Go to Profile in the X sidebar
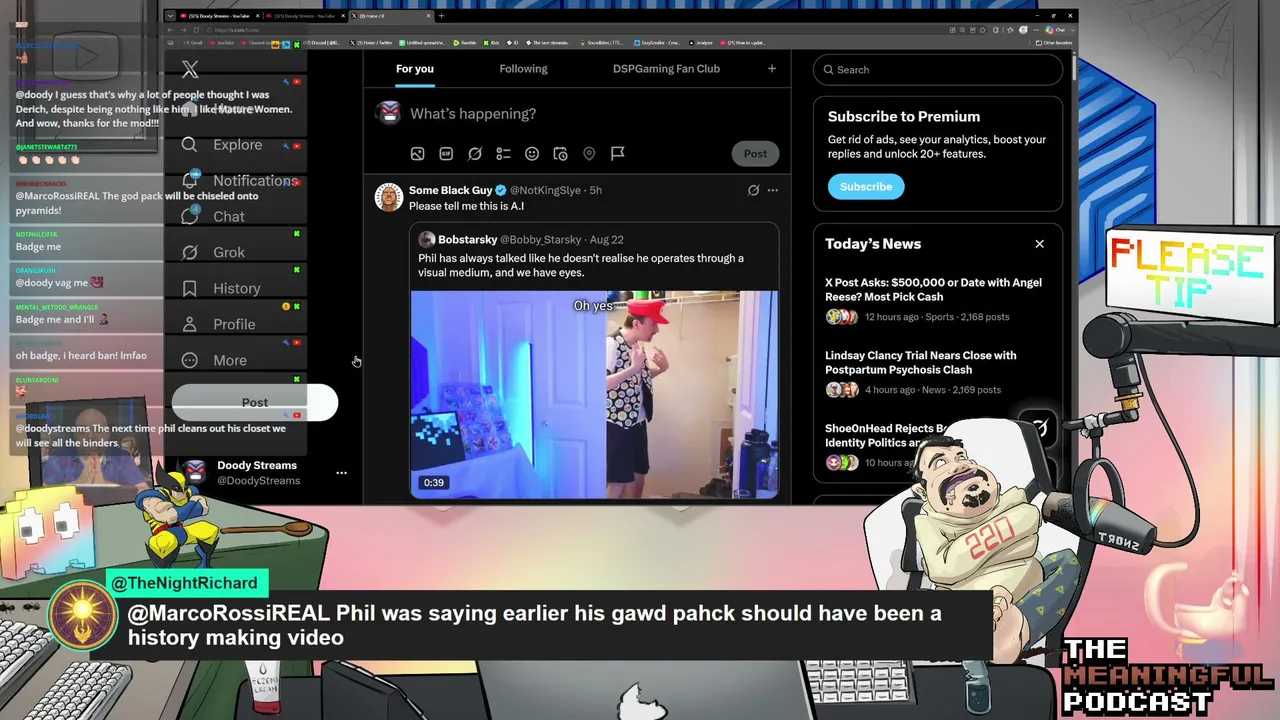The width and height of the screenshot is (1280, 720). (x=219, y=325)
